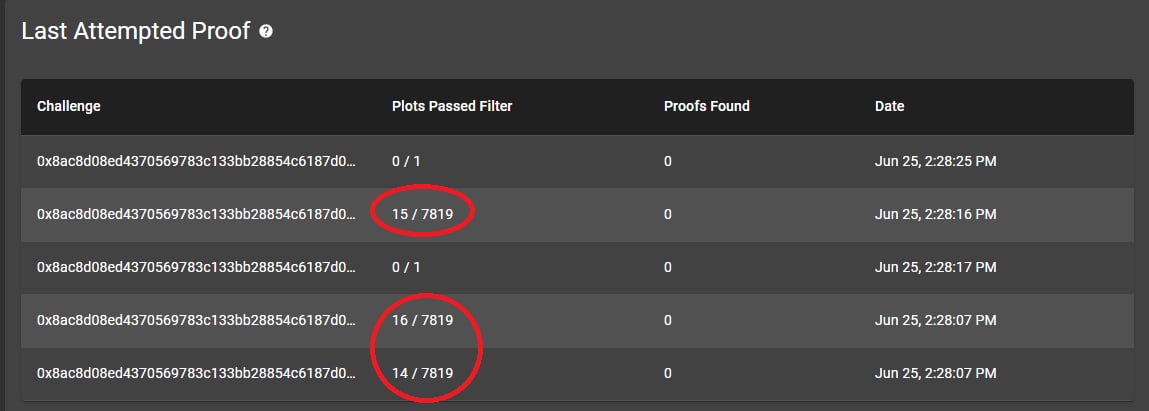
Task: Click challenge hash in the 16 / 7819 row
Action: (x=196, y=320)
